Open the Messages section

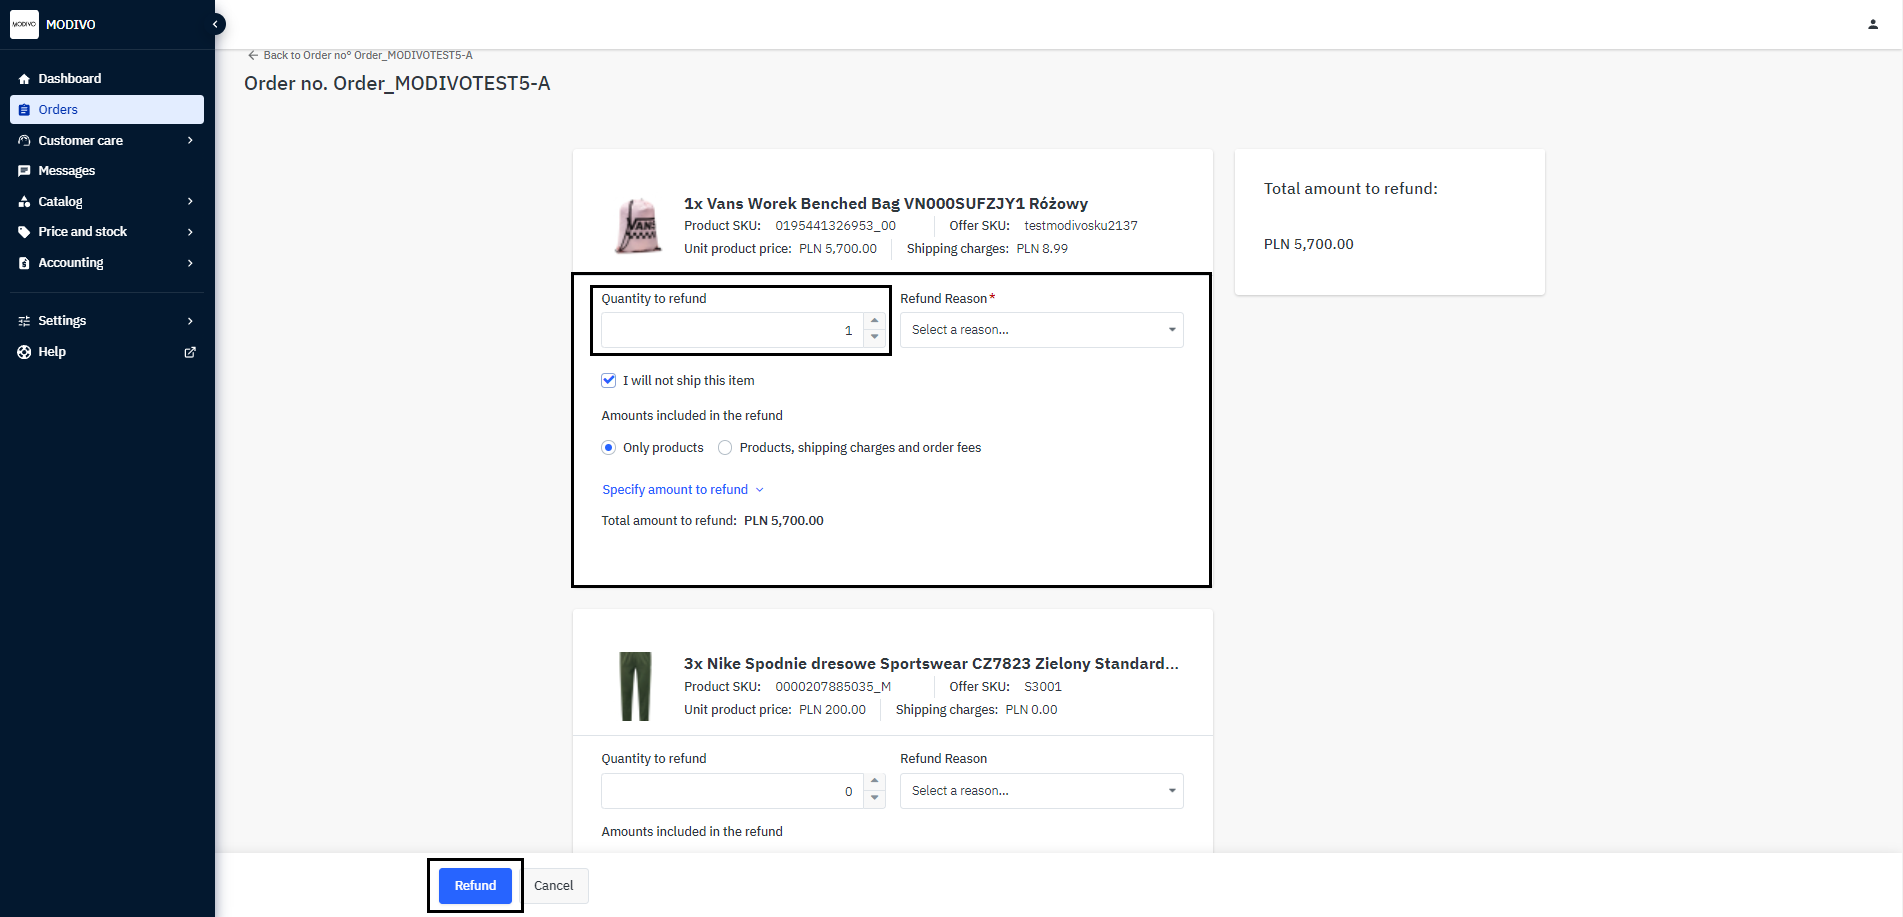coord(67,170)
